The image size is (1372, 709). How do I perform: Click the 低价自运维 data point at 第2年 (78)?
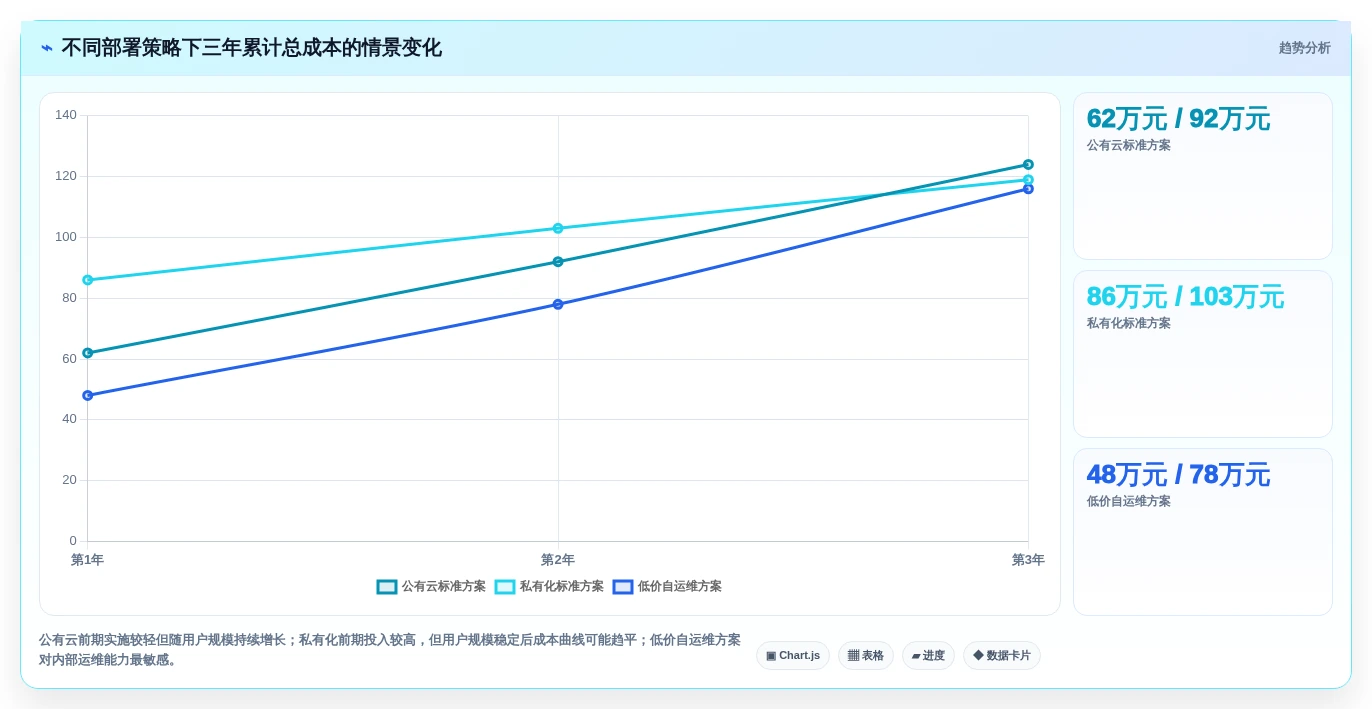point(558,304)
